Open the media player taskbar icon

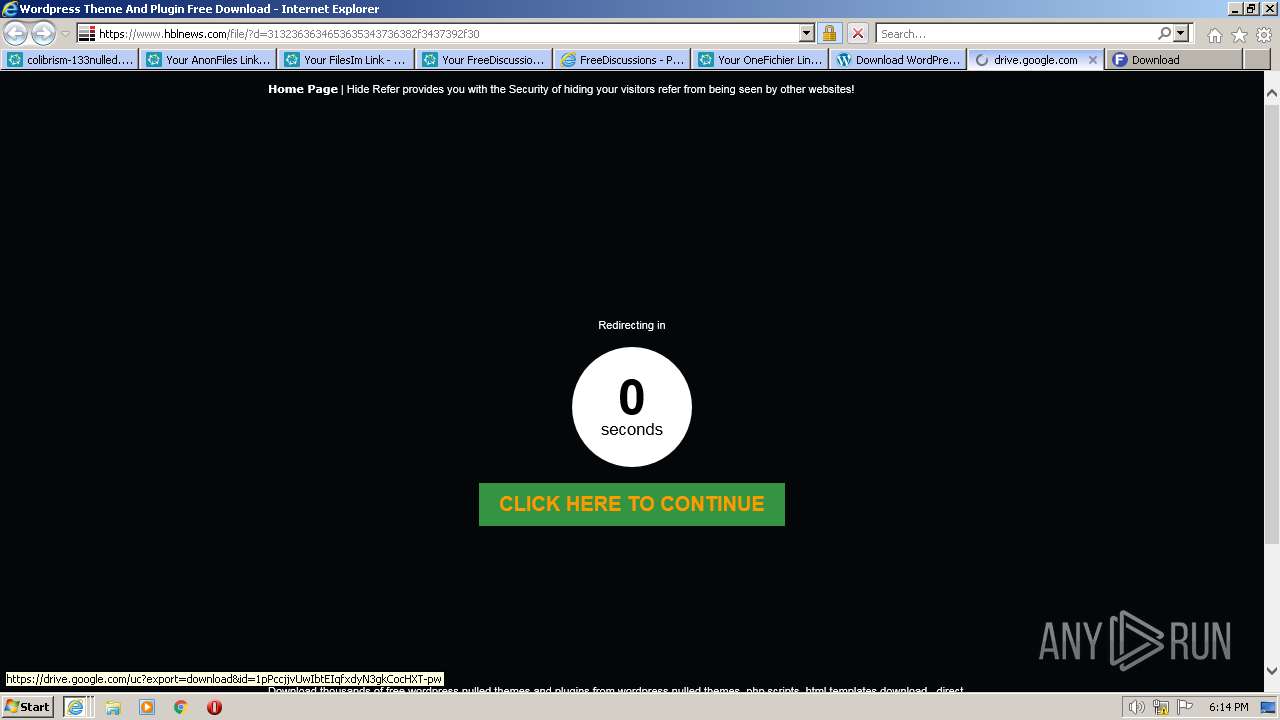pos(147,707)
